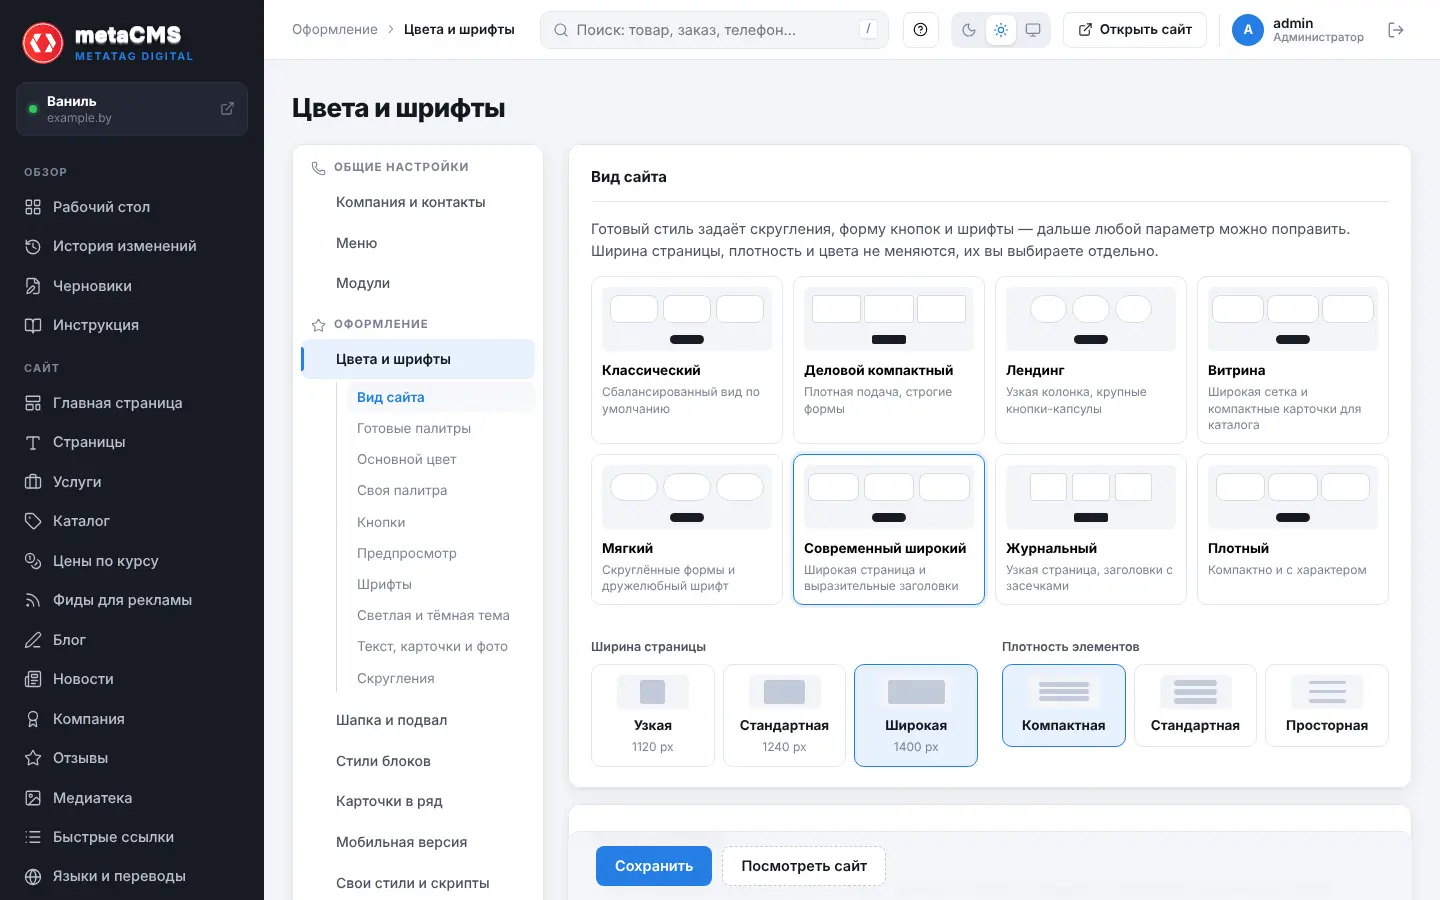Open Готовые палитры subsection
The image size is (1440, 900).
coord(414,428)
